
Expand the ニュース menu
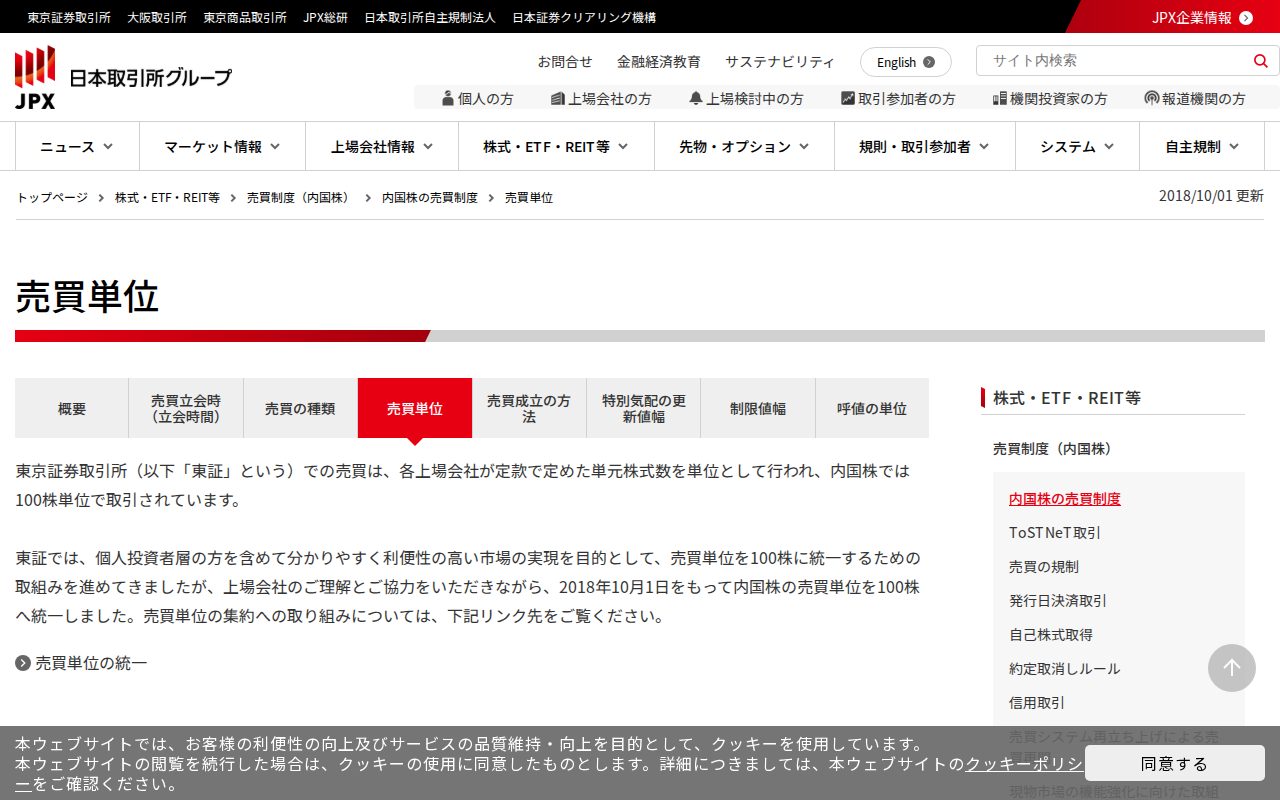(x=77, y=146)
